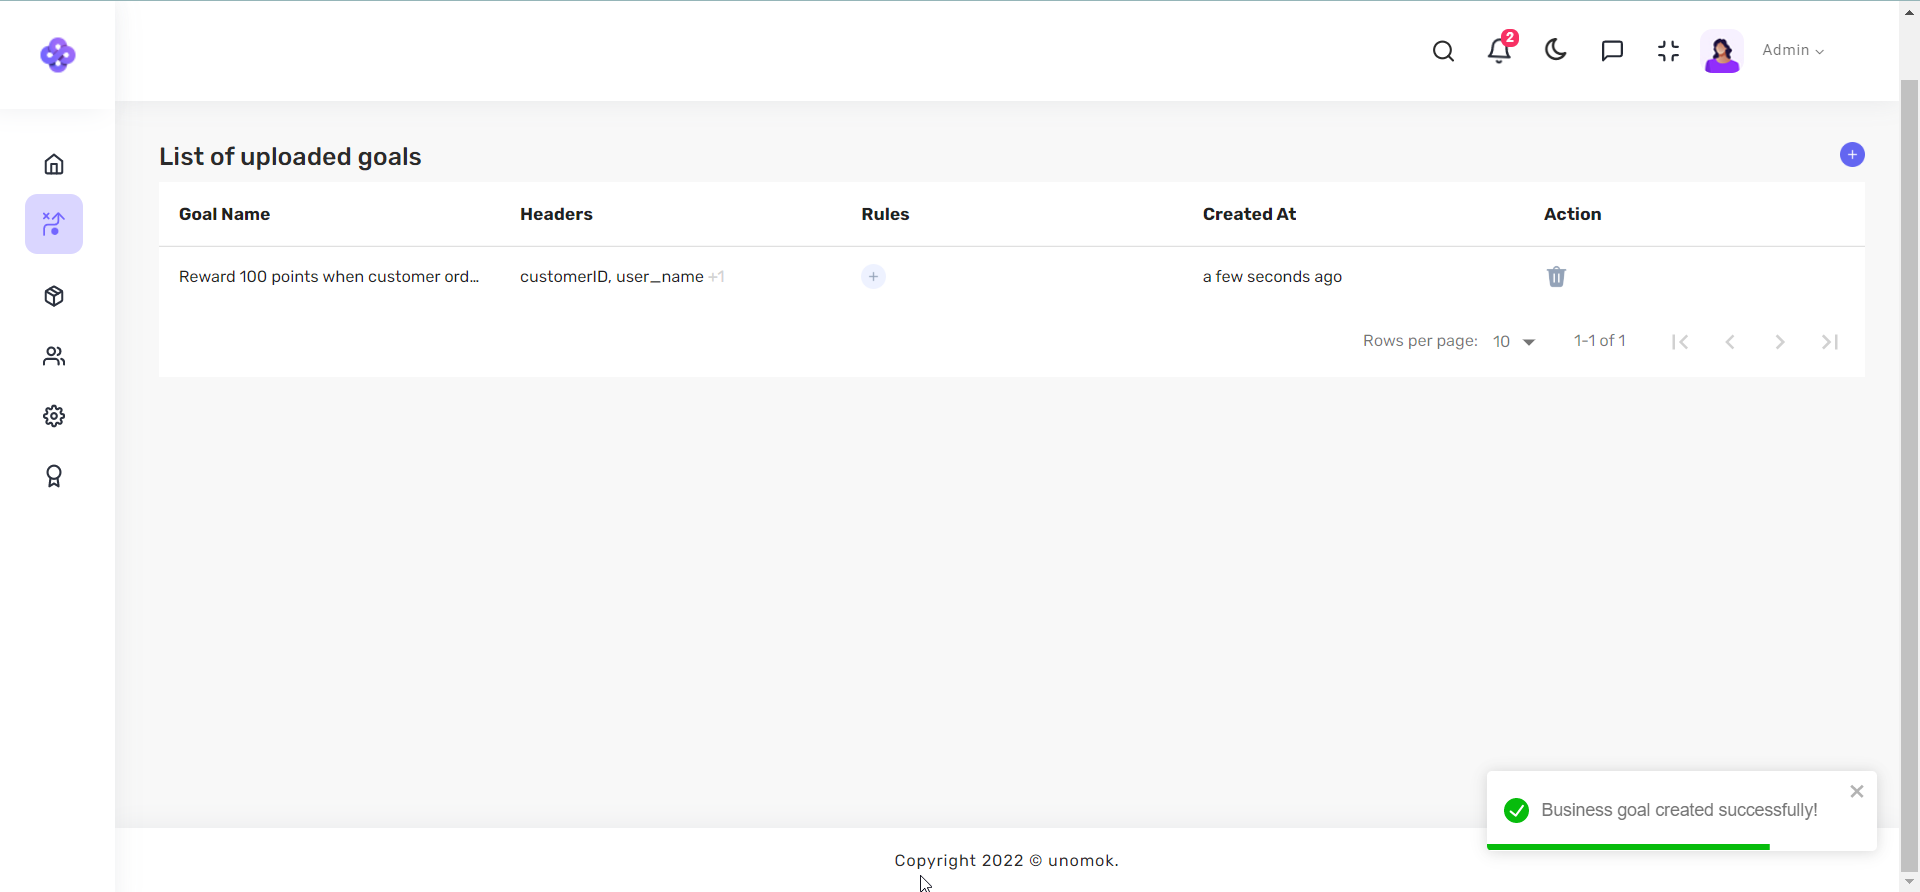The image size is (1920, 892).
Task: Open the rows per page dropdown
Action: tap(1514, 342)
